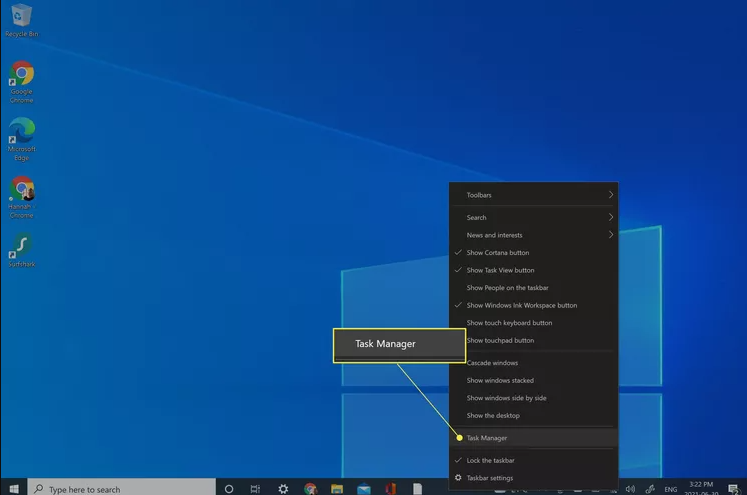This screenshot has width=747, height=495.
Task: Select the Hannah - Chrome desktop shortcut
Action: (x=21, y=197)
